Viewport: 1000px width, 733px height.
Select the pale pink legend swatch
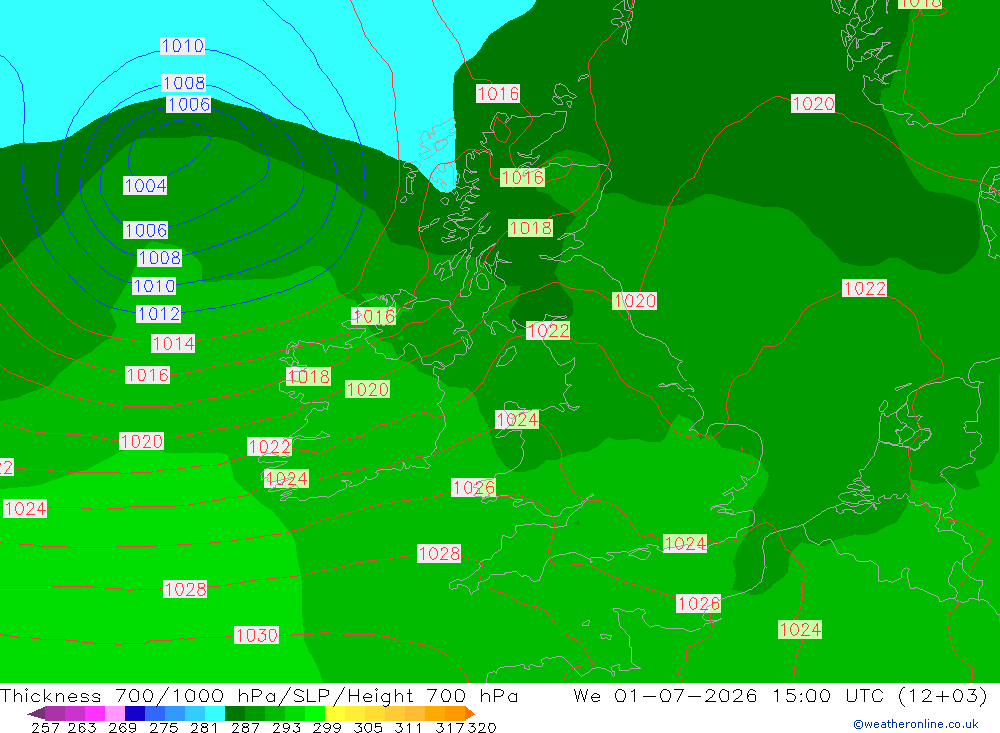pyautogui.click(x=115, y=713)
